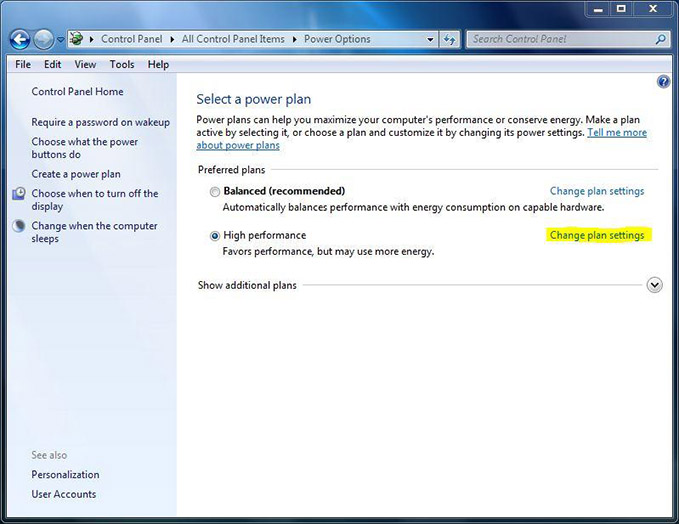Open the blue help question mark icon
Image resolution: width=679 pixels, height=524 pixels.
[663, 81]
